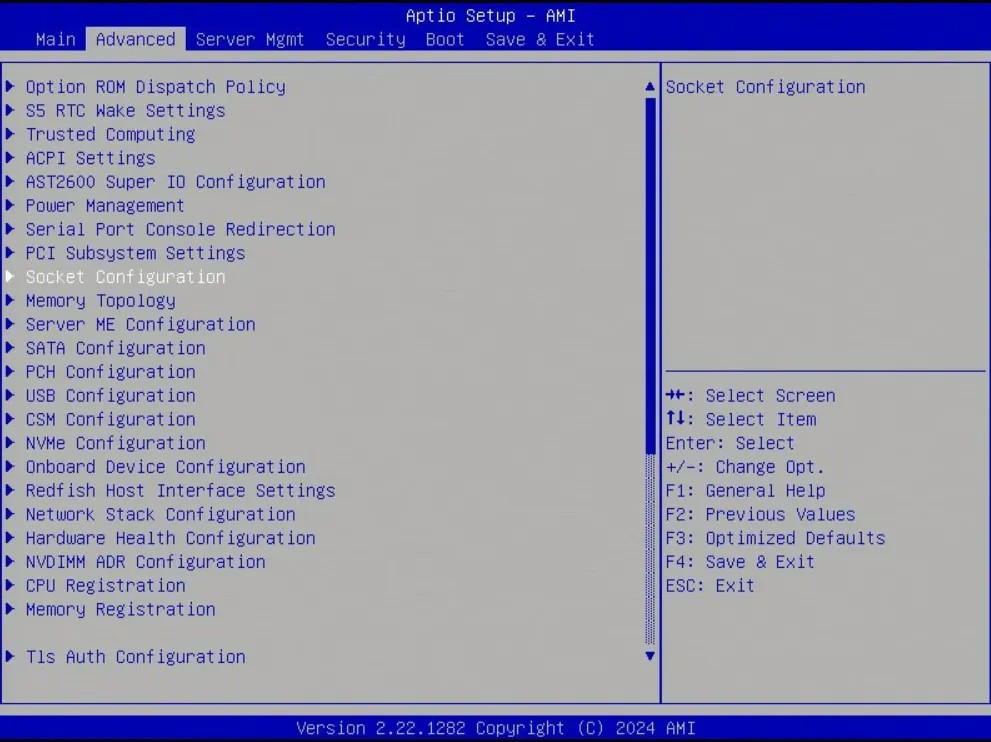Open ACPI Settings

(x=89, y=158)
